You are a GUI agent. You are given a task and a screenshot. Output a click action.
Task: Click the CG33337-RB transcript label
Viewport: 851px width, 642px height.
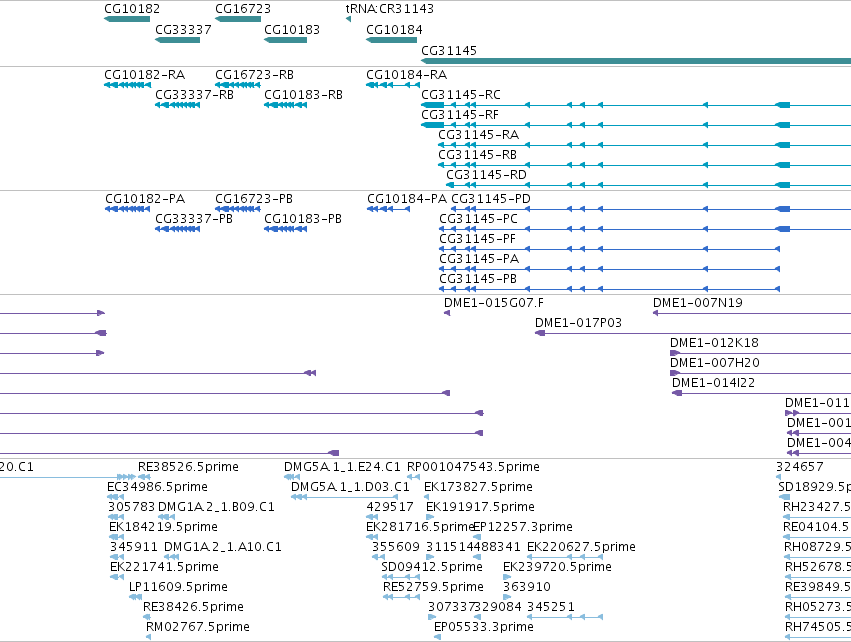click(x=194, y=94)
